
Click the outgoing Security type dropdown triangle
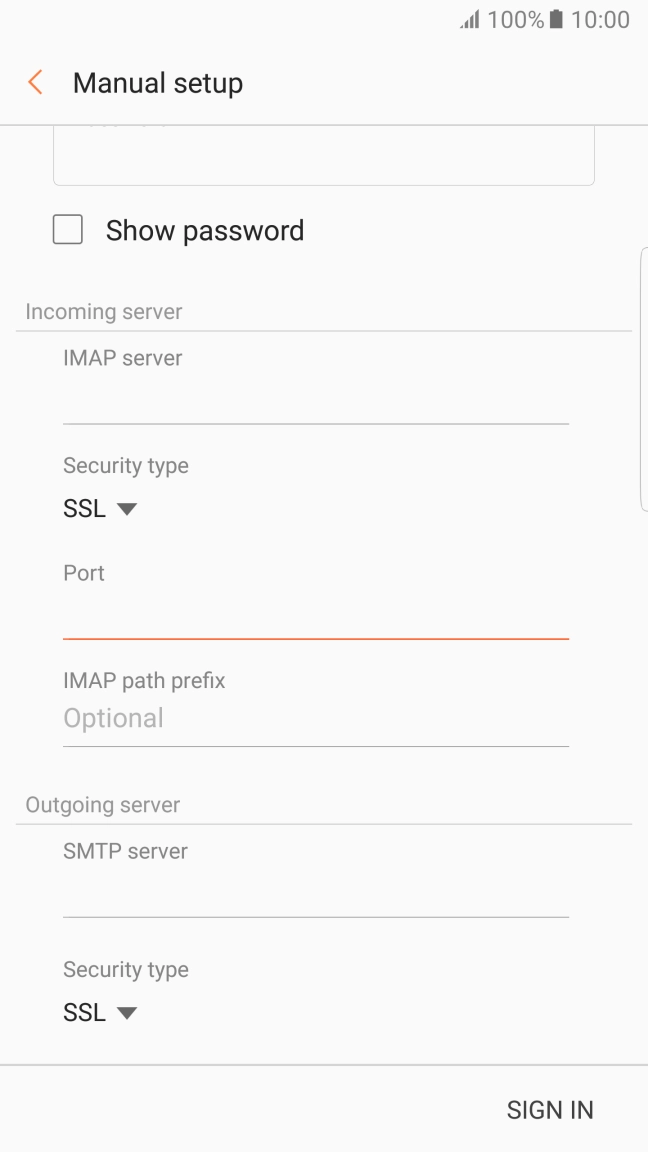point(127,1013)
